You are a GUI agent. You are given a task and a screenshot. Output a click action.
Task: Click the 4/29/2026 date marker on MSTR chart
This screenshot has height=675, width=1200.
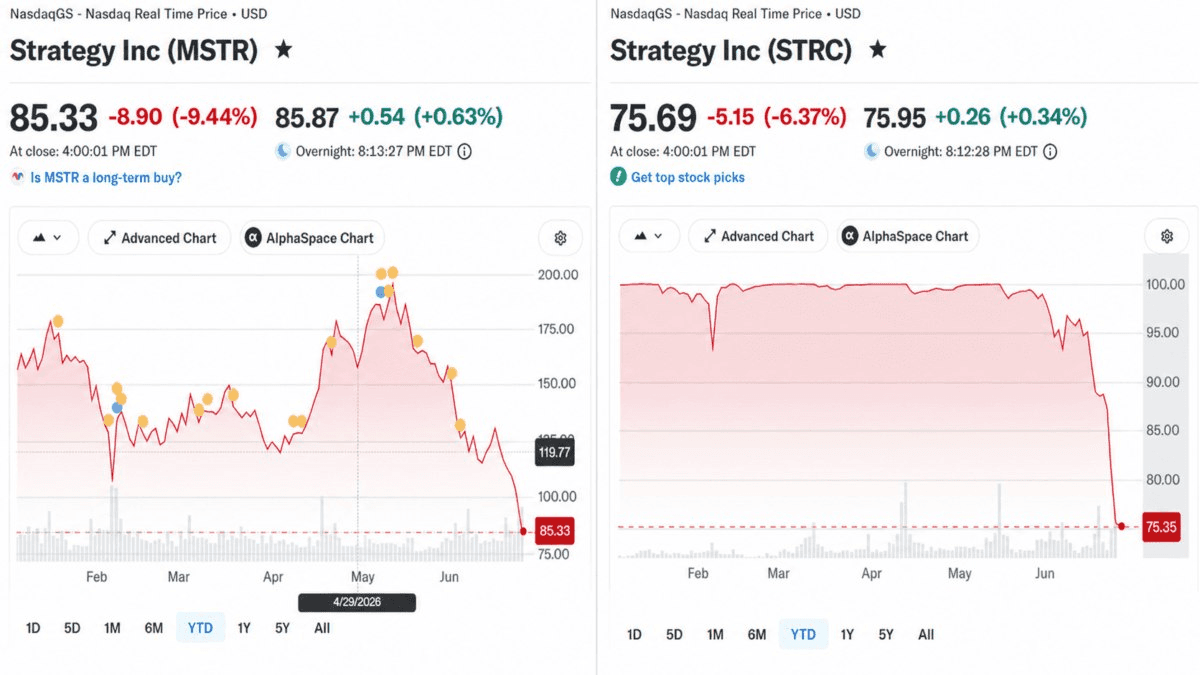(x=357, y=602)
